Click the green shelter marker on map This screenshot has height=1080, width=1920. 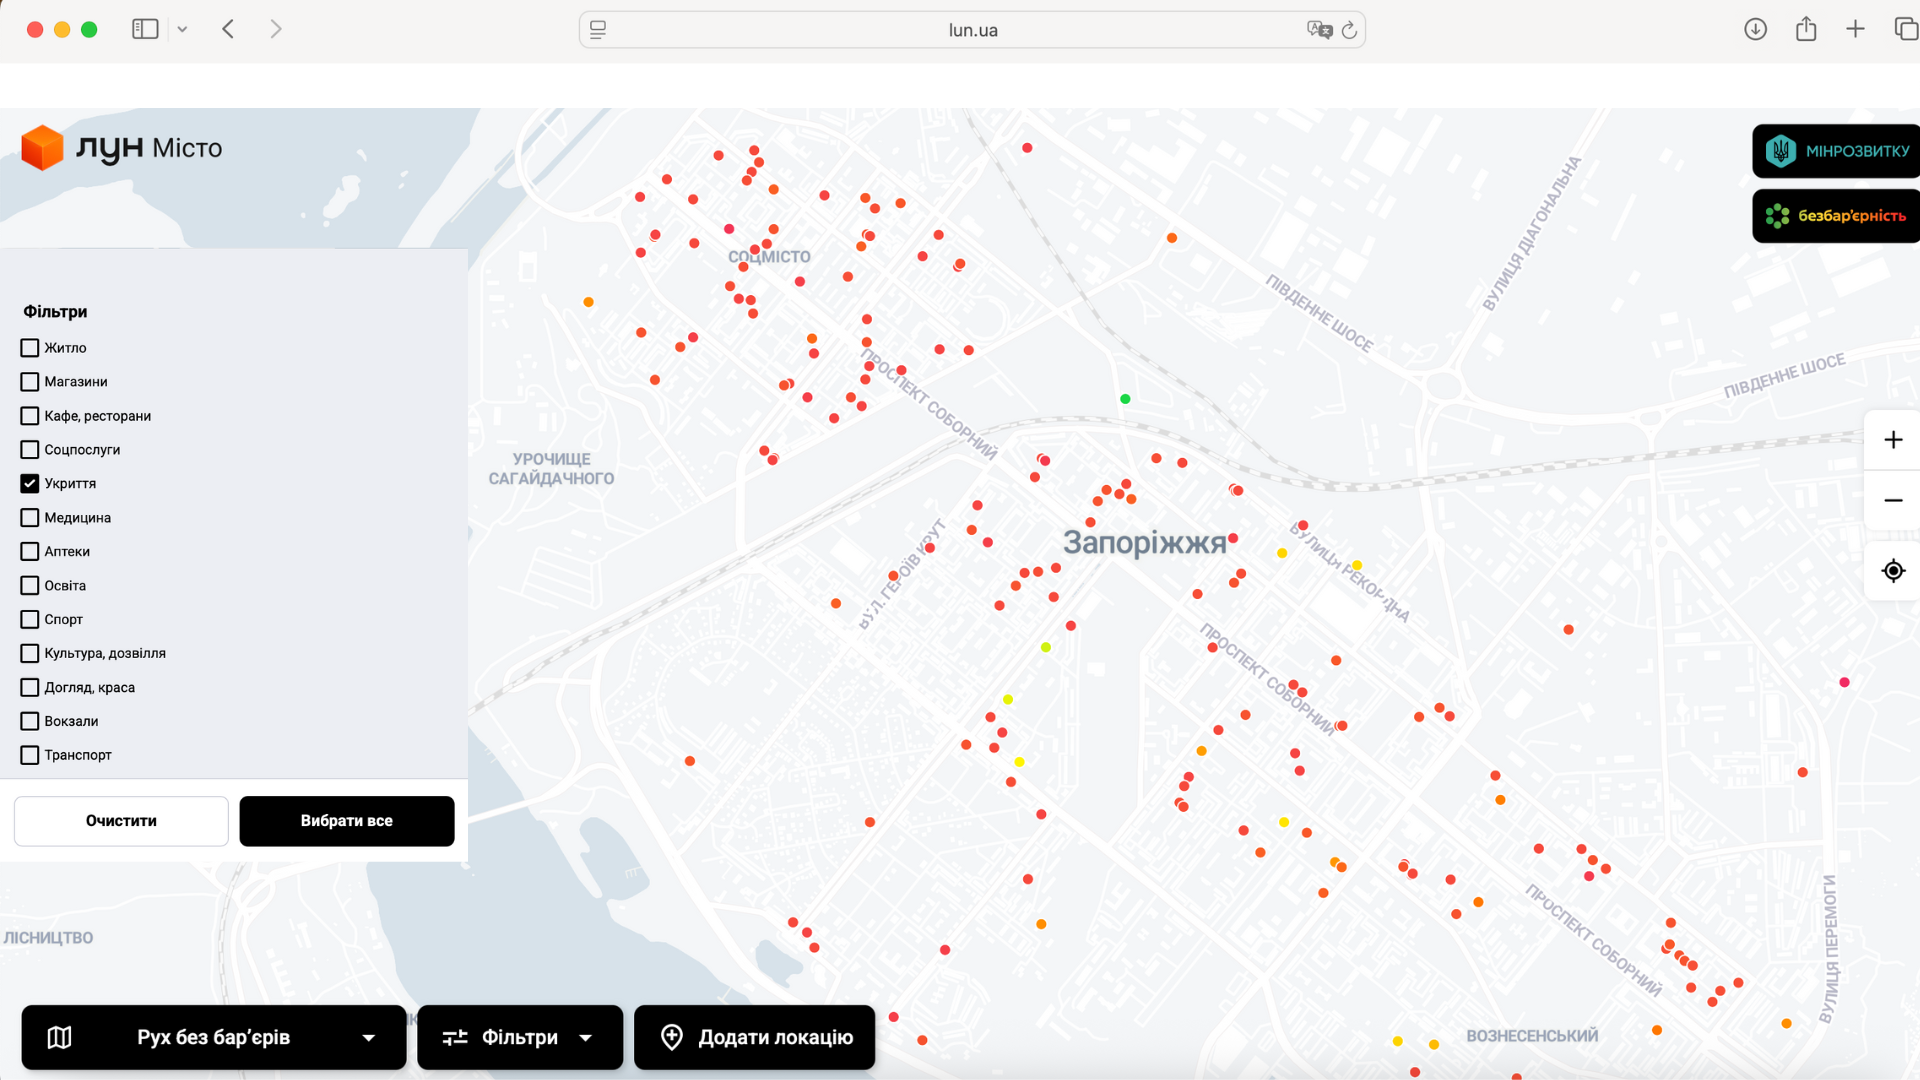tap(1125, 399)
